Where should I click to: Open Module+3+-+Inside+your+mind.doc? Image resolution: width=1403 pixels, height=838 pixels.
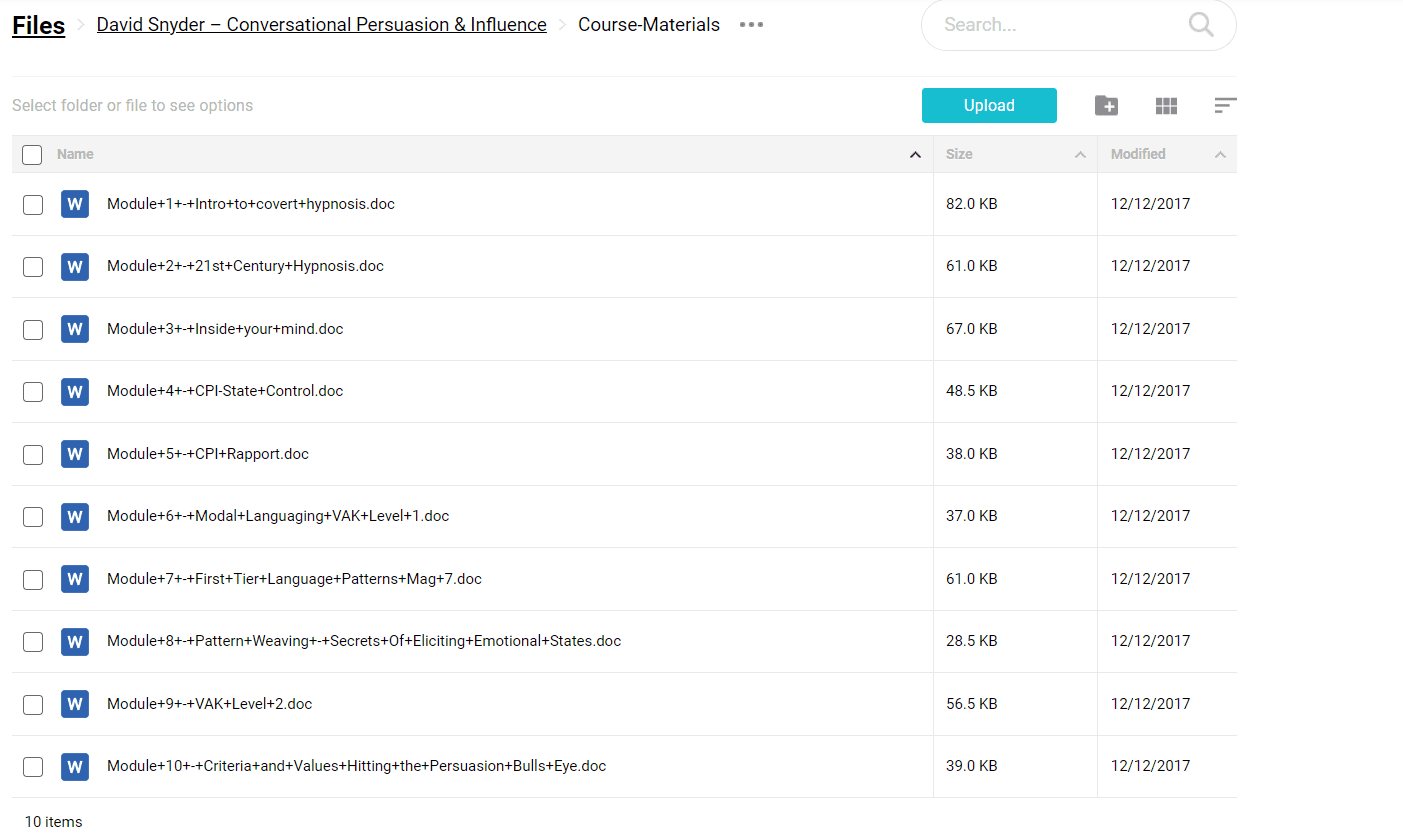point(225,329)
